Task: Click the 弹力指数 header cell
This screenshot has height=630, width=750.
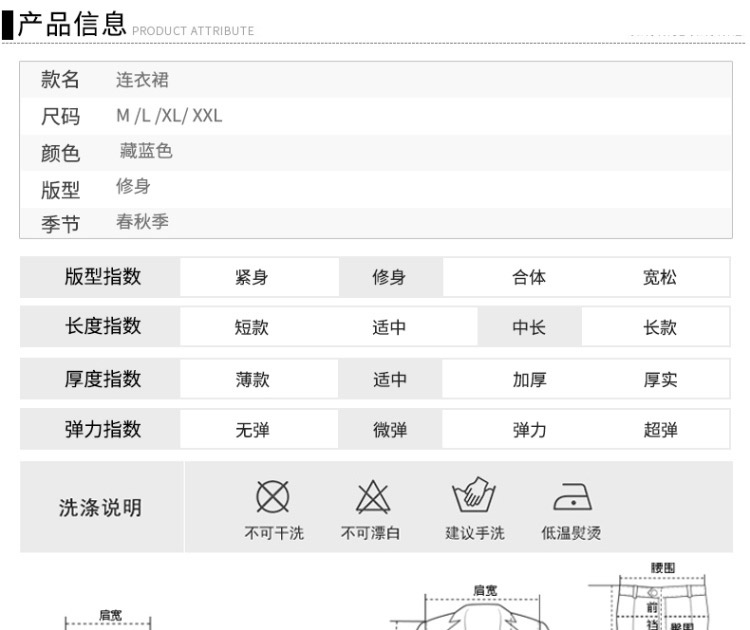Action: pos(100,429)
